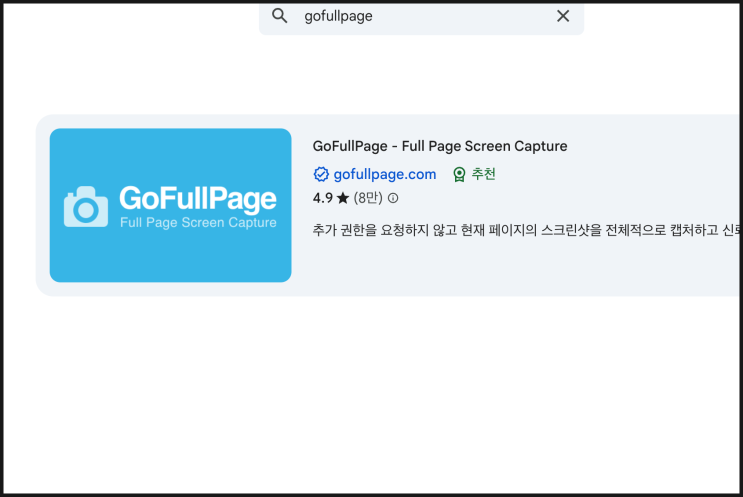743x497 pixels.
Task: Click the Korean extension description text
Action: coord(526,230)
